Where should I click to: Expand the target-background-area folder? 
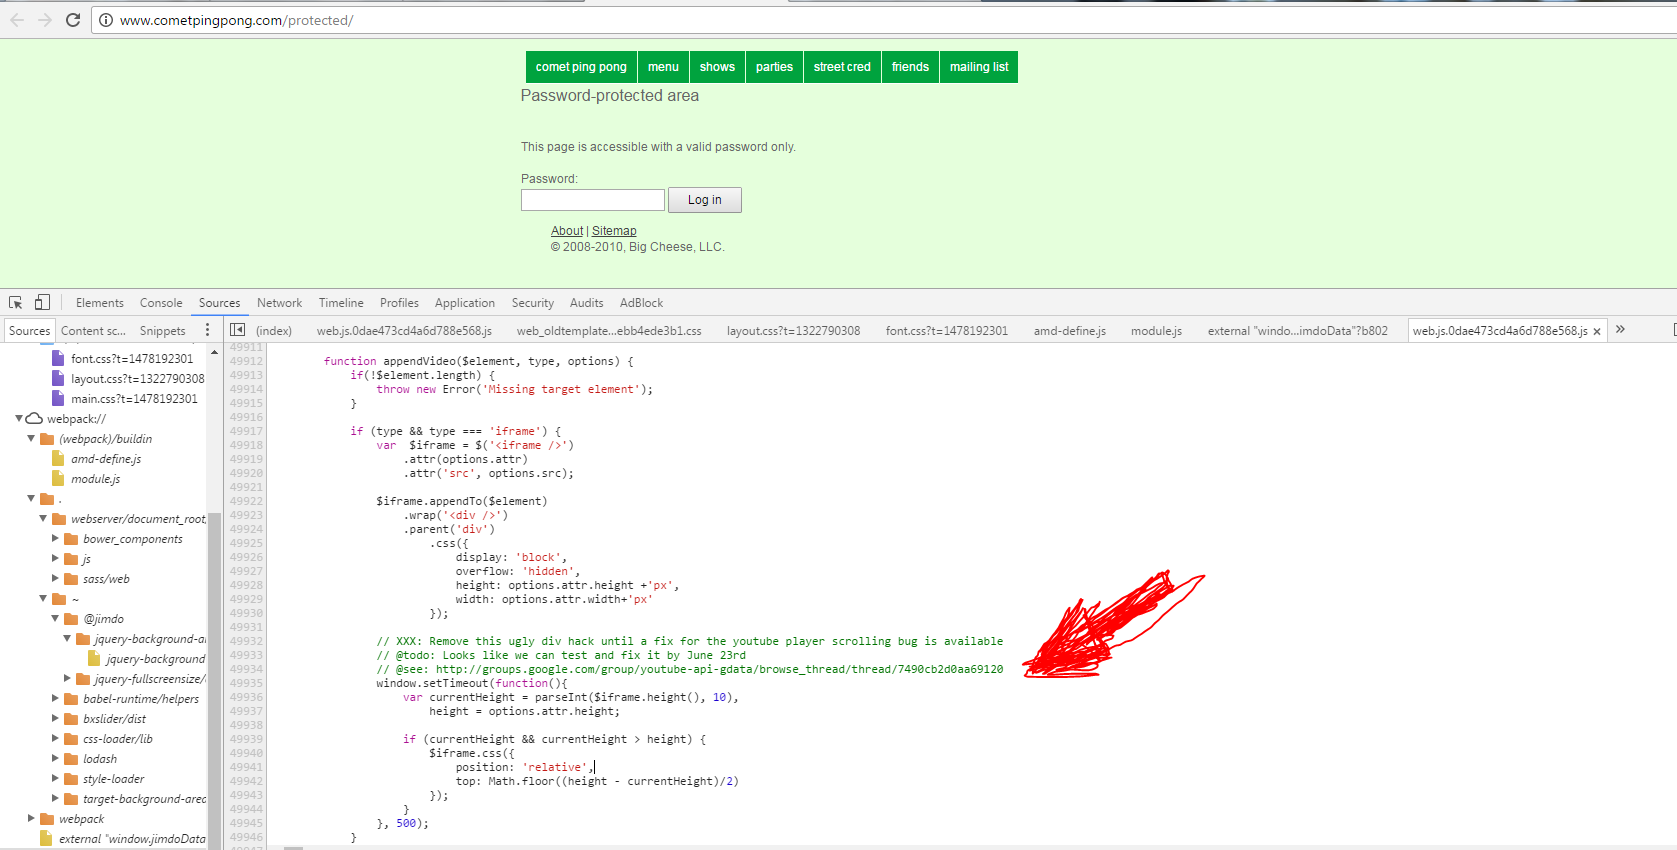(x=55, y=798)
